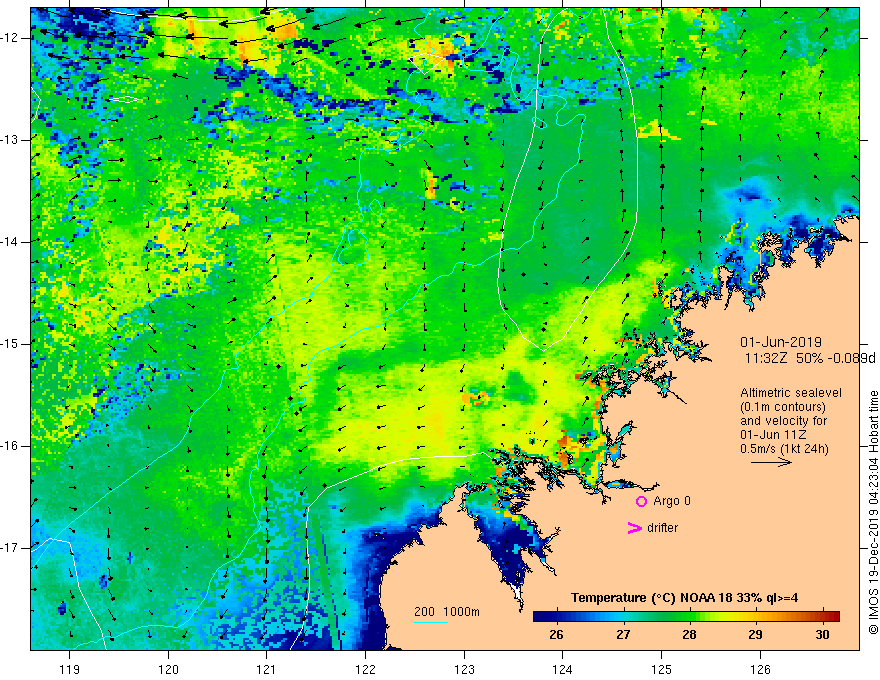This screenshot has width=880, height=680.
Task: Click the 'Temperature (°C) NOAA 18 33% ql>=4' title
Action: tap(684, 598)
